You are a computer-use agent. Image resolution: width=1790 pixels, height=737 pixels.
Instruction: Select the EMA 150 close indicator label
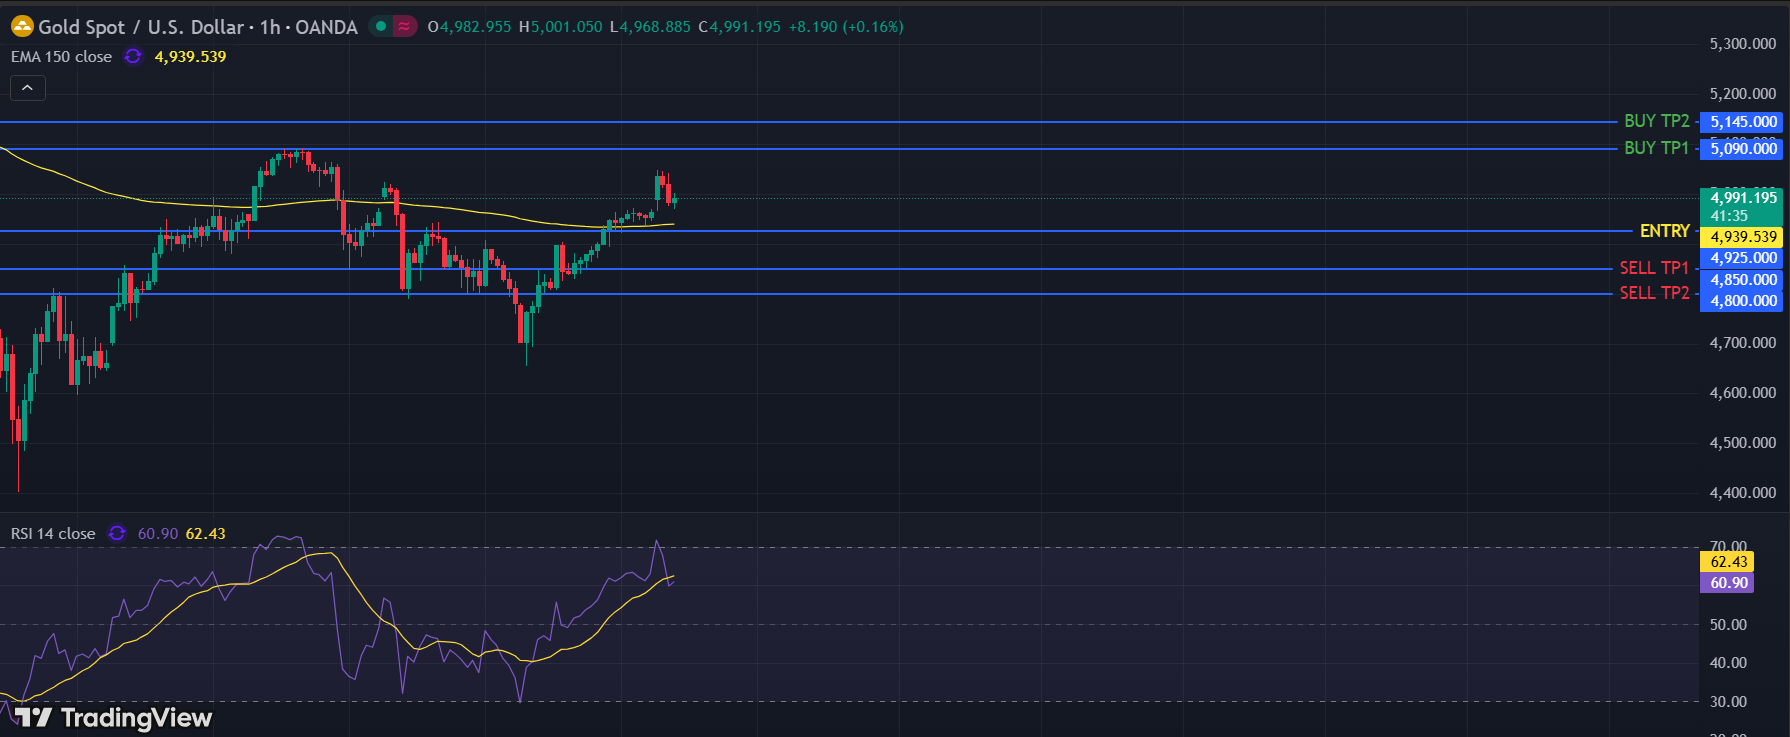tap(61, 57)
